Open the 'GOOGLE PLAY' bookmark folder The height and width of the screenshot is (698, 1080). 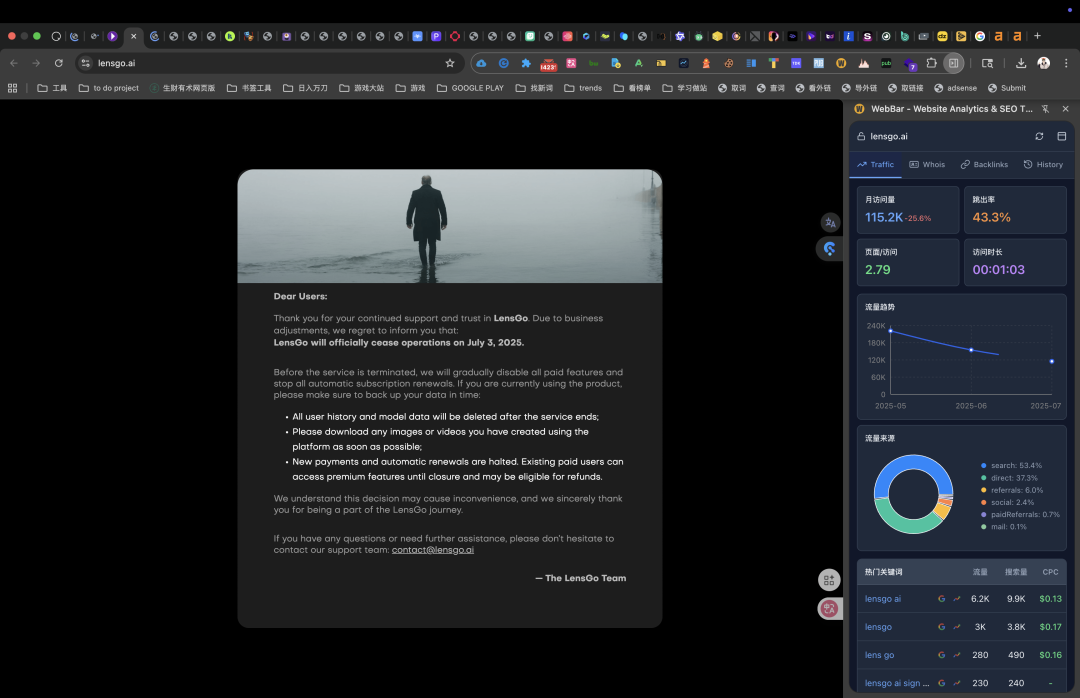coord(470,88)
